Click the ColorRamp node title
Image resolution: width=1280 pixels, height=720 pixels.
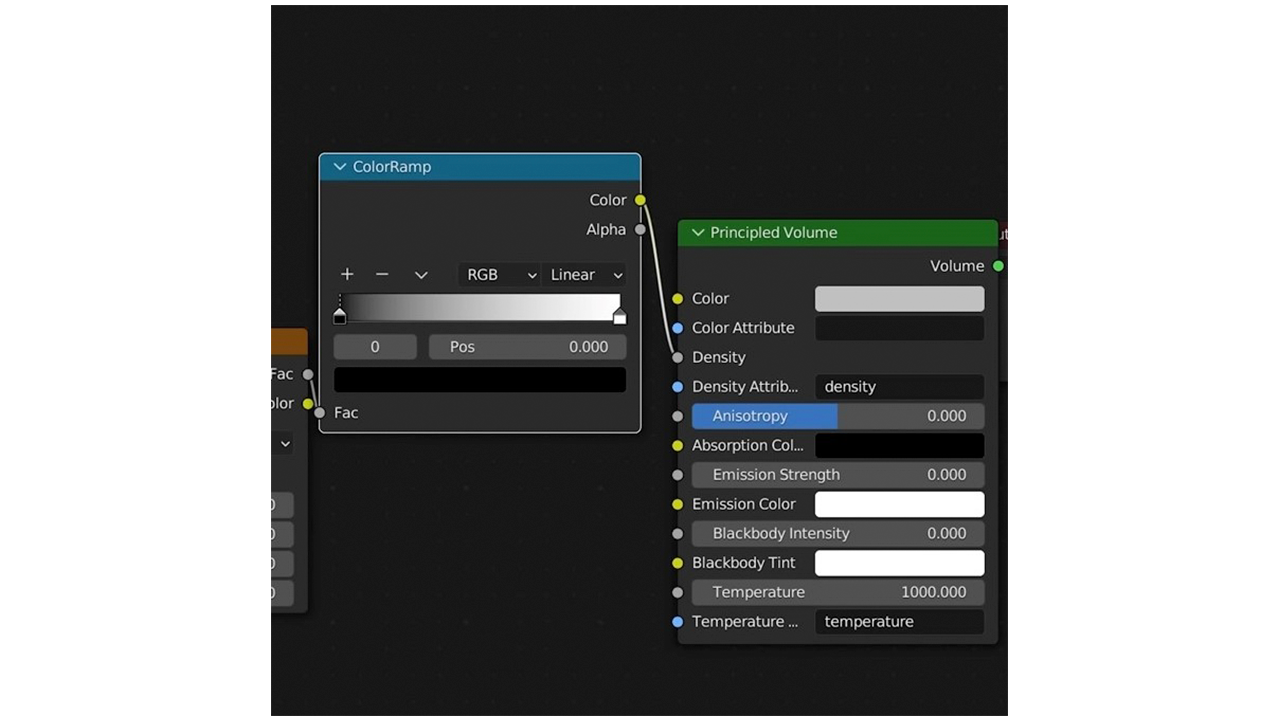point(392,167)
